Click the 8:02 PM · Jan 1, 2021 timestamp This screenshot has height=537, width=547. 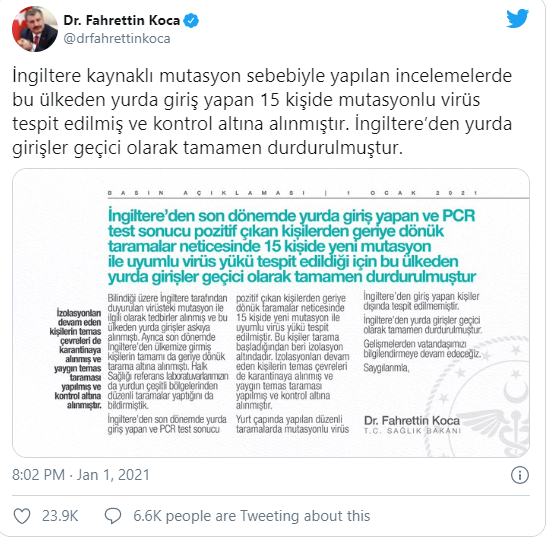pyautogui.click(x=81, y=475)
